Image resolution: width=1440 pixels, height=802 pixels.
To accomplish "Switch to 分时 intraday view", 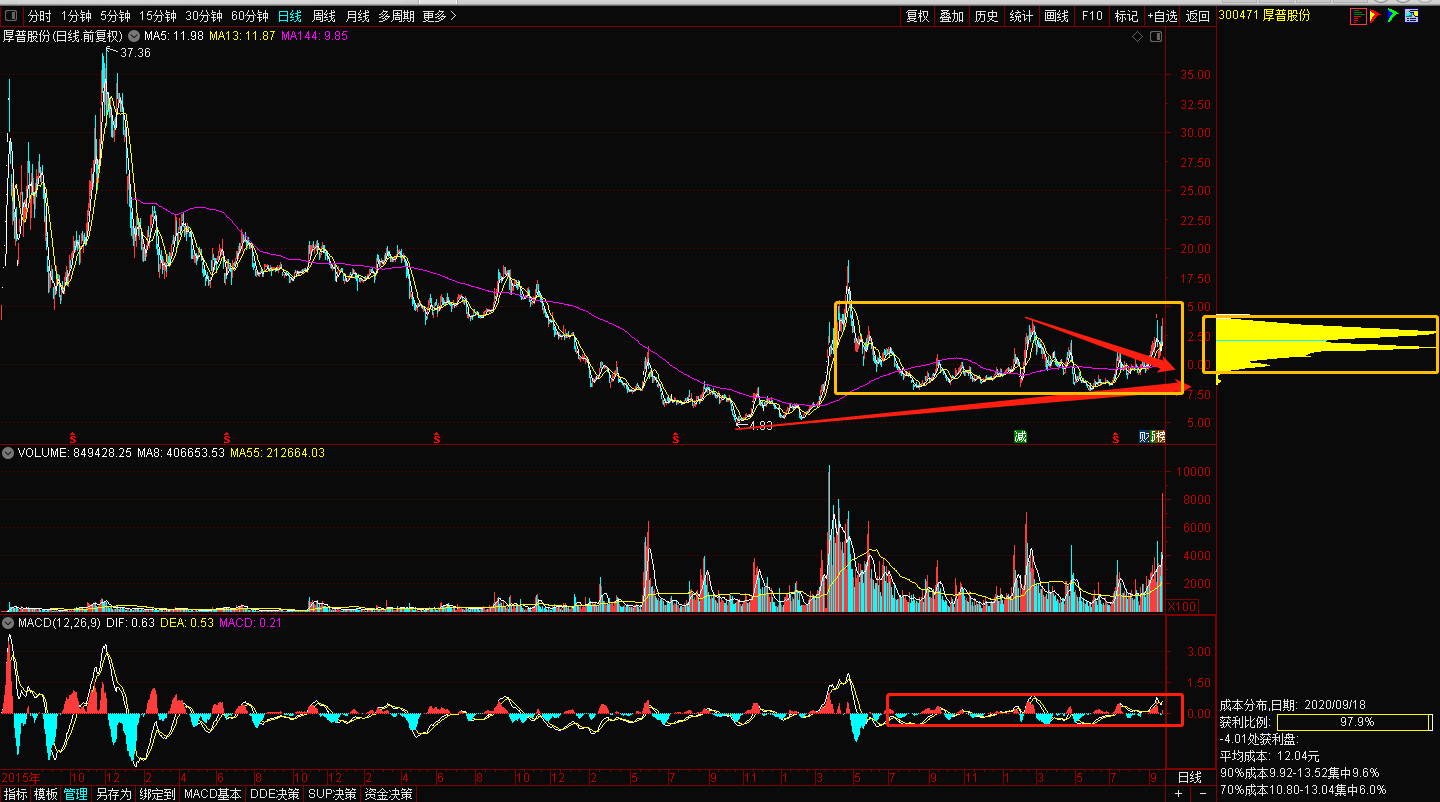I will pos(39,16).
